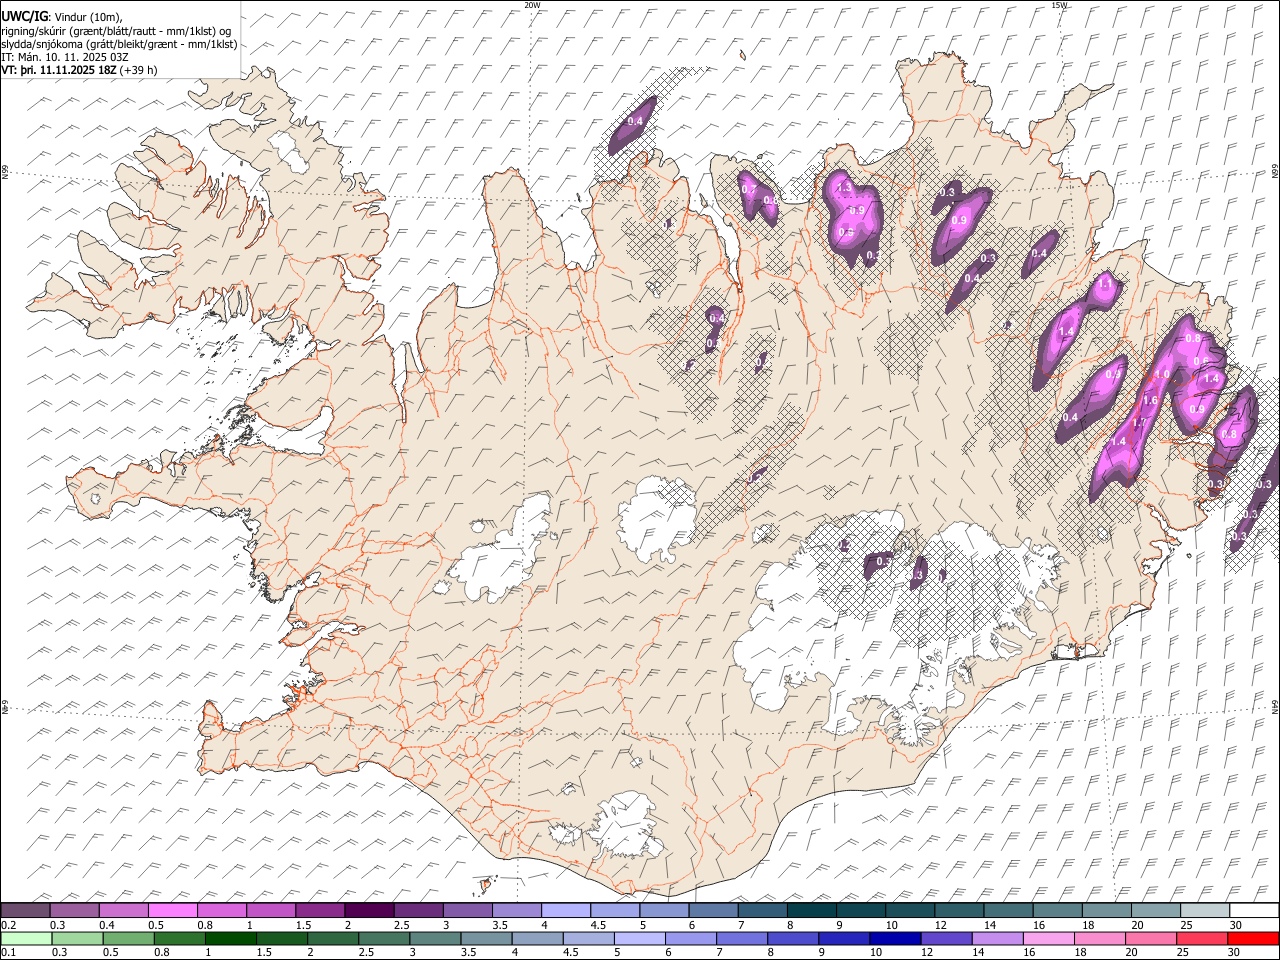Select the light green 0.1 swatch in lower legend

click(26, 938)
